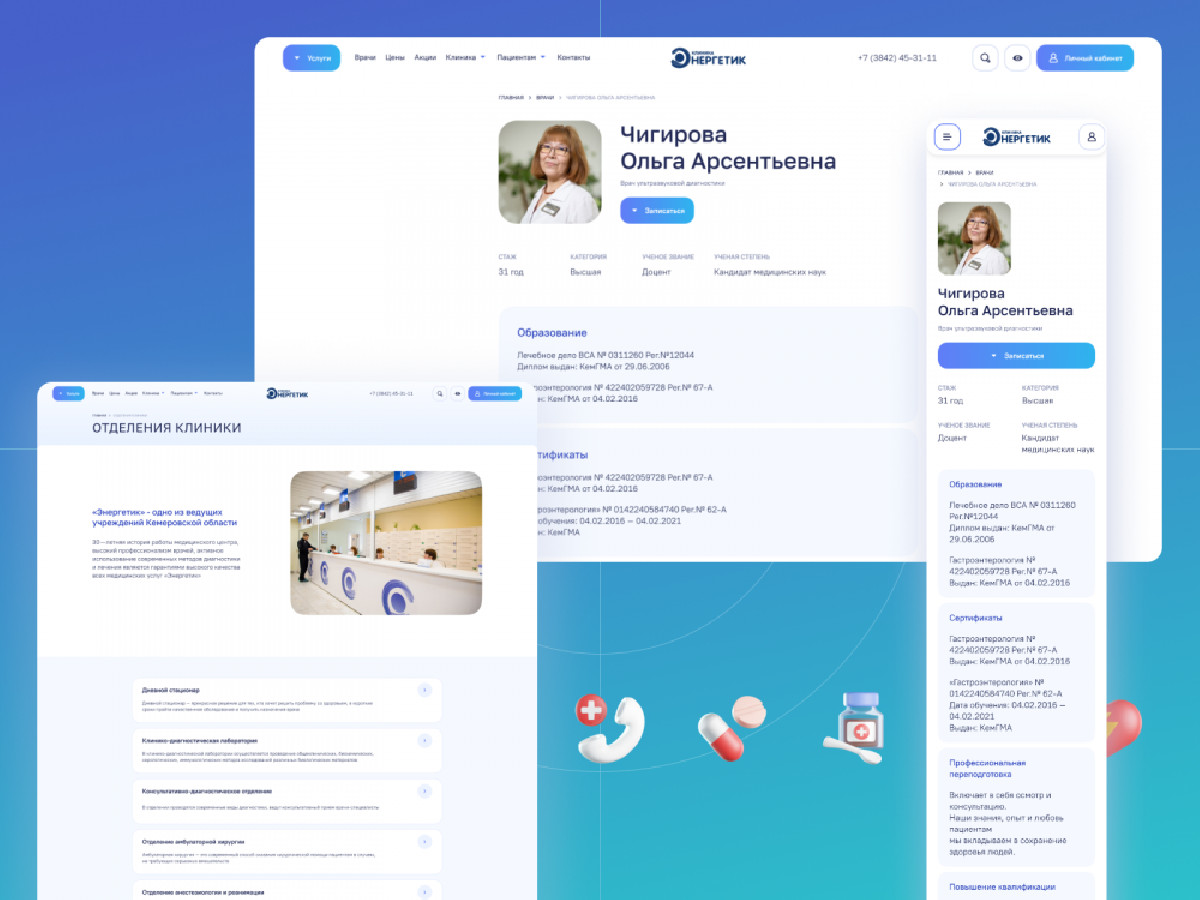Expand the Клиника menu on doctor page
The image size is (1200, 900).
click(465, 58)
